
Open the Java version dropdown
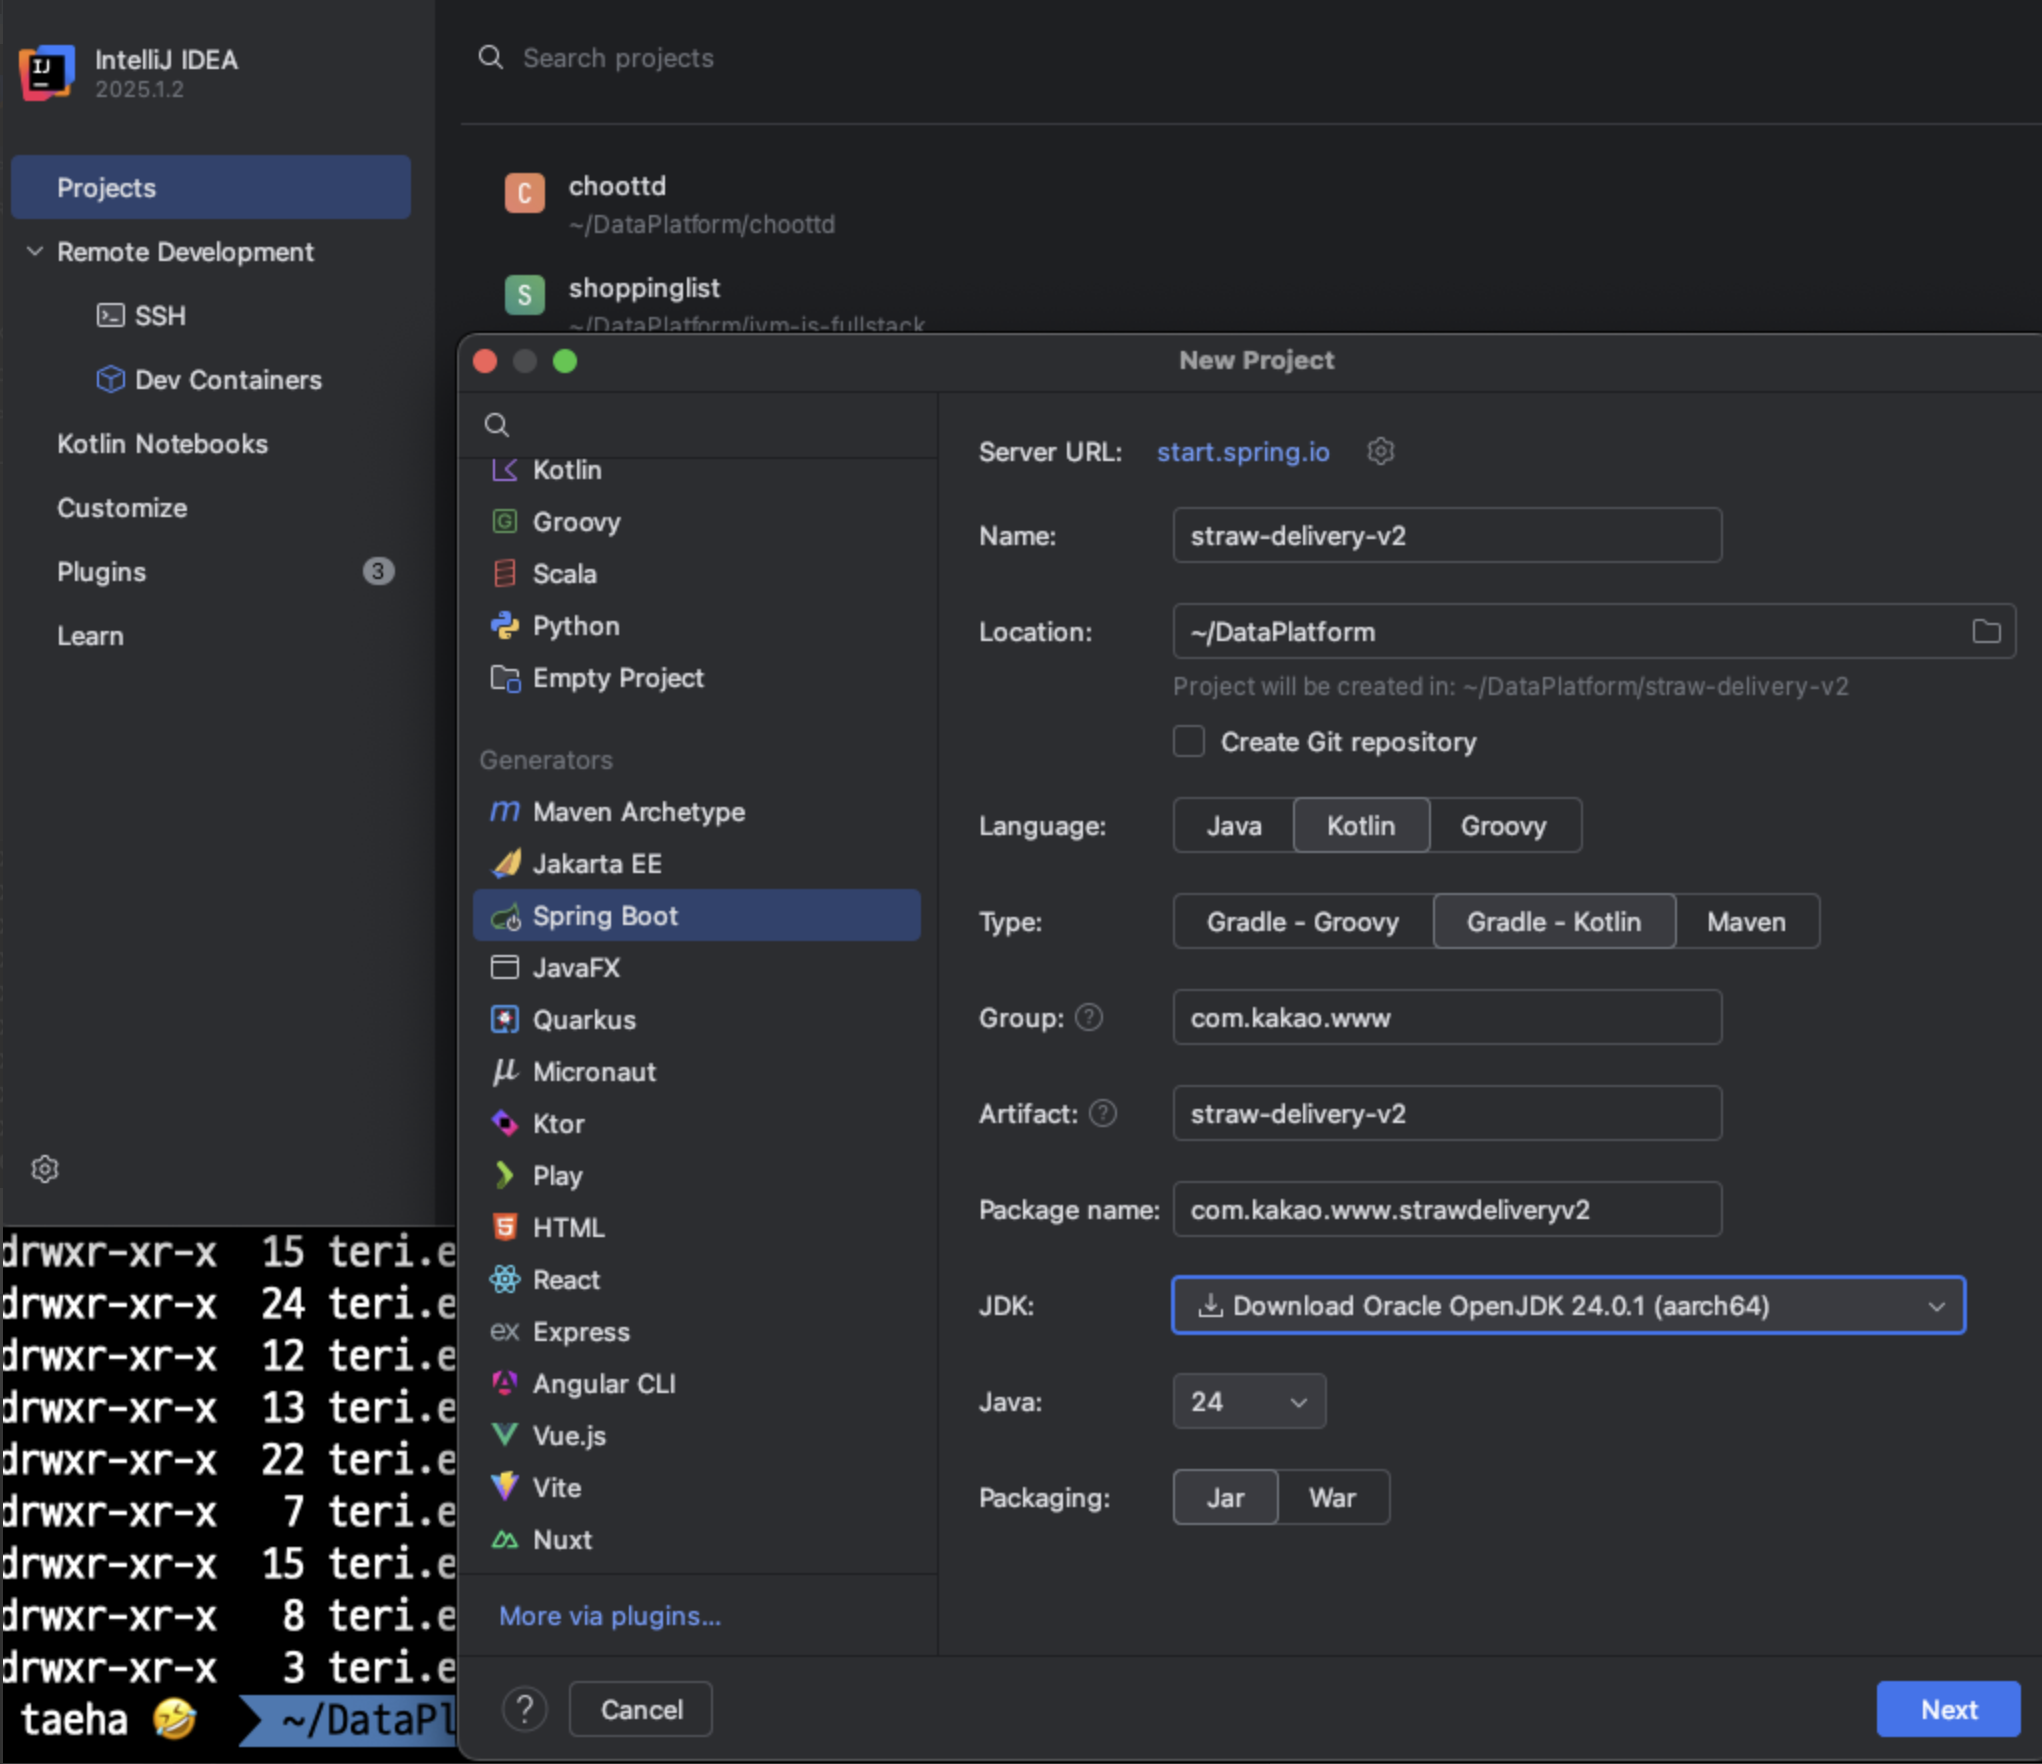coord(1248,1402)
